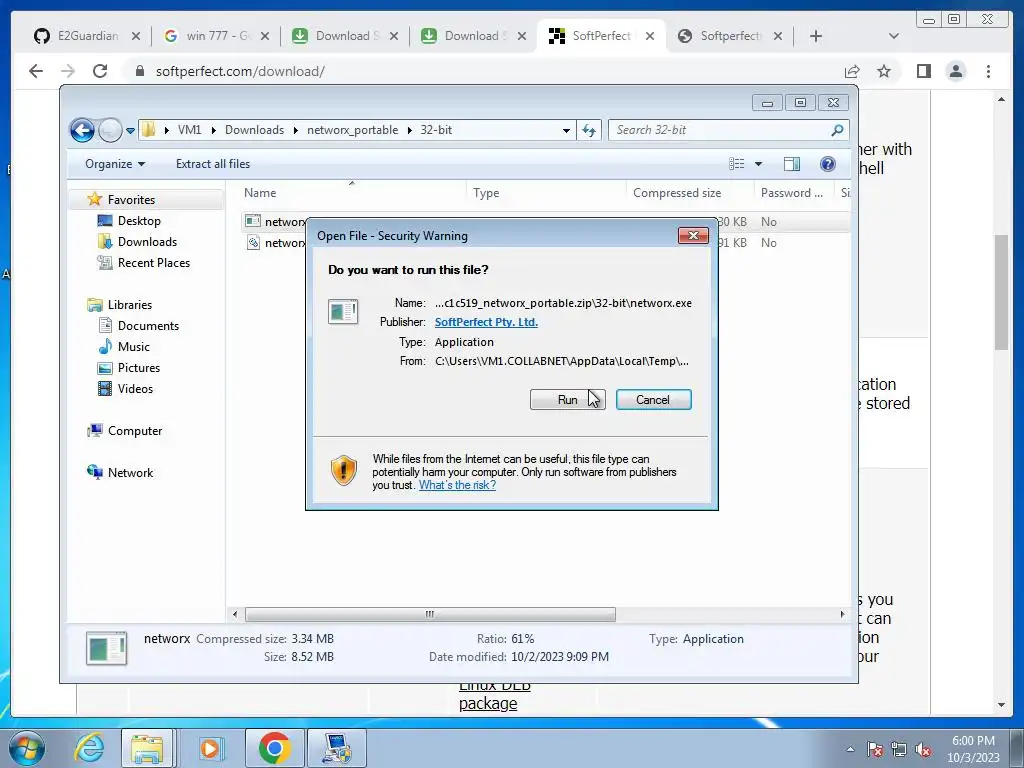
Task: Open the Music library
Action: pos(133,347)
